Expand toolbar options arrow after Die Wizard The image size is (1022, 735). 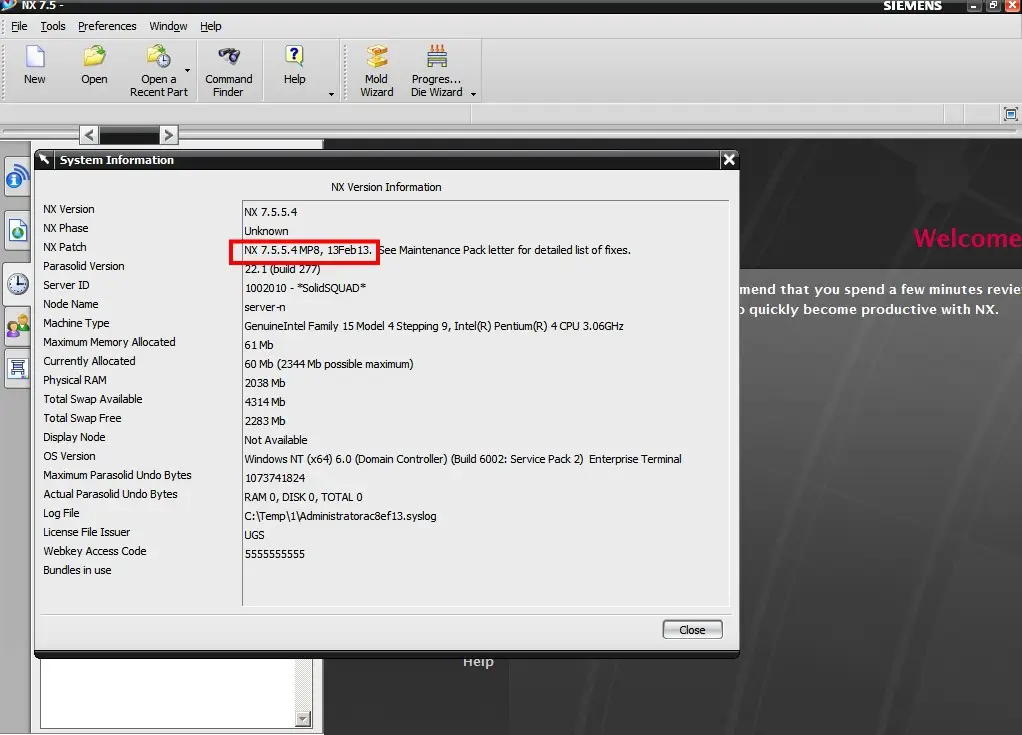tap(474, 94)
